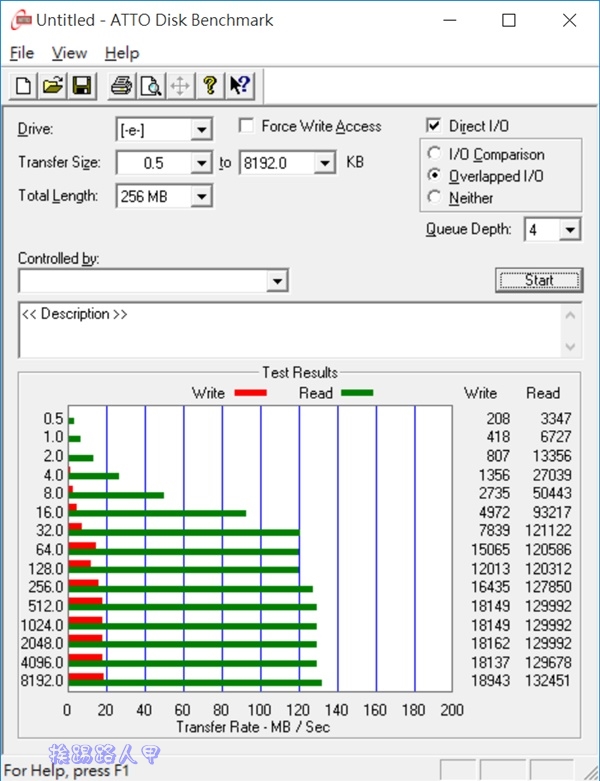
Task: Click the Transfer Size label
Action: (59, 162)
